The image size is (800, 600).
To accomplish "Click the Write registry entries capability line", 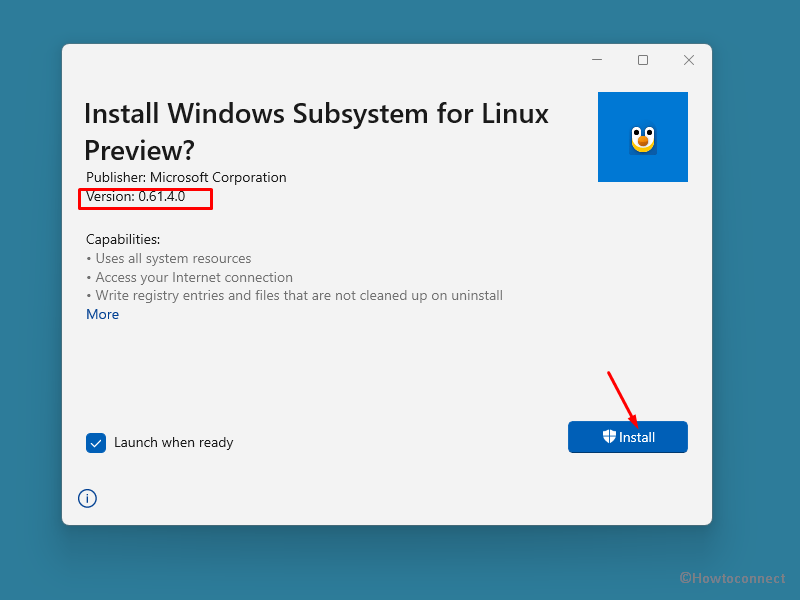I will tap(295, 295).
